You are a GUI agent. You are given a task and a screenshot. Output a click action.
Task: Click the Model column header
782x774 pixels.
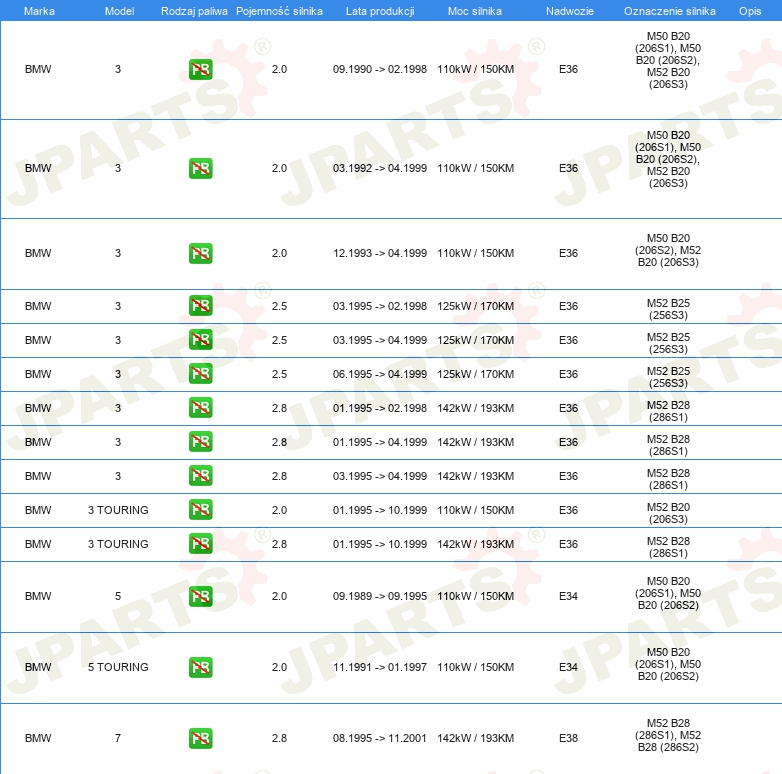pyautogui.click(x=119, y=11)
